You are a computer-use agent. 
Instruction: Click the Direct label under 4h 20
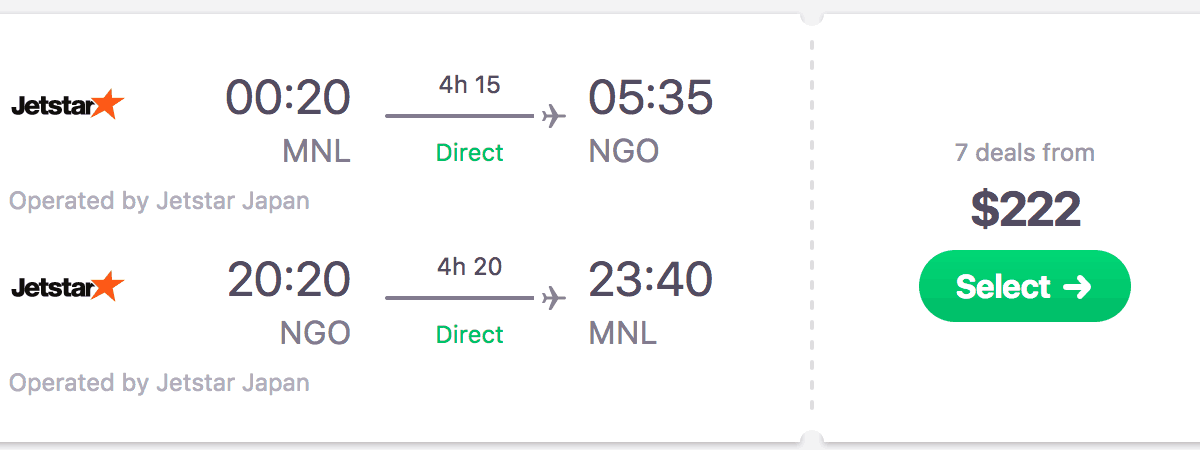(469, 334)
